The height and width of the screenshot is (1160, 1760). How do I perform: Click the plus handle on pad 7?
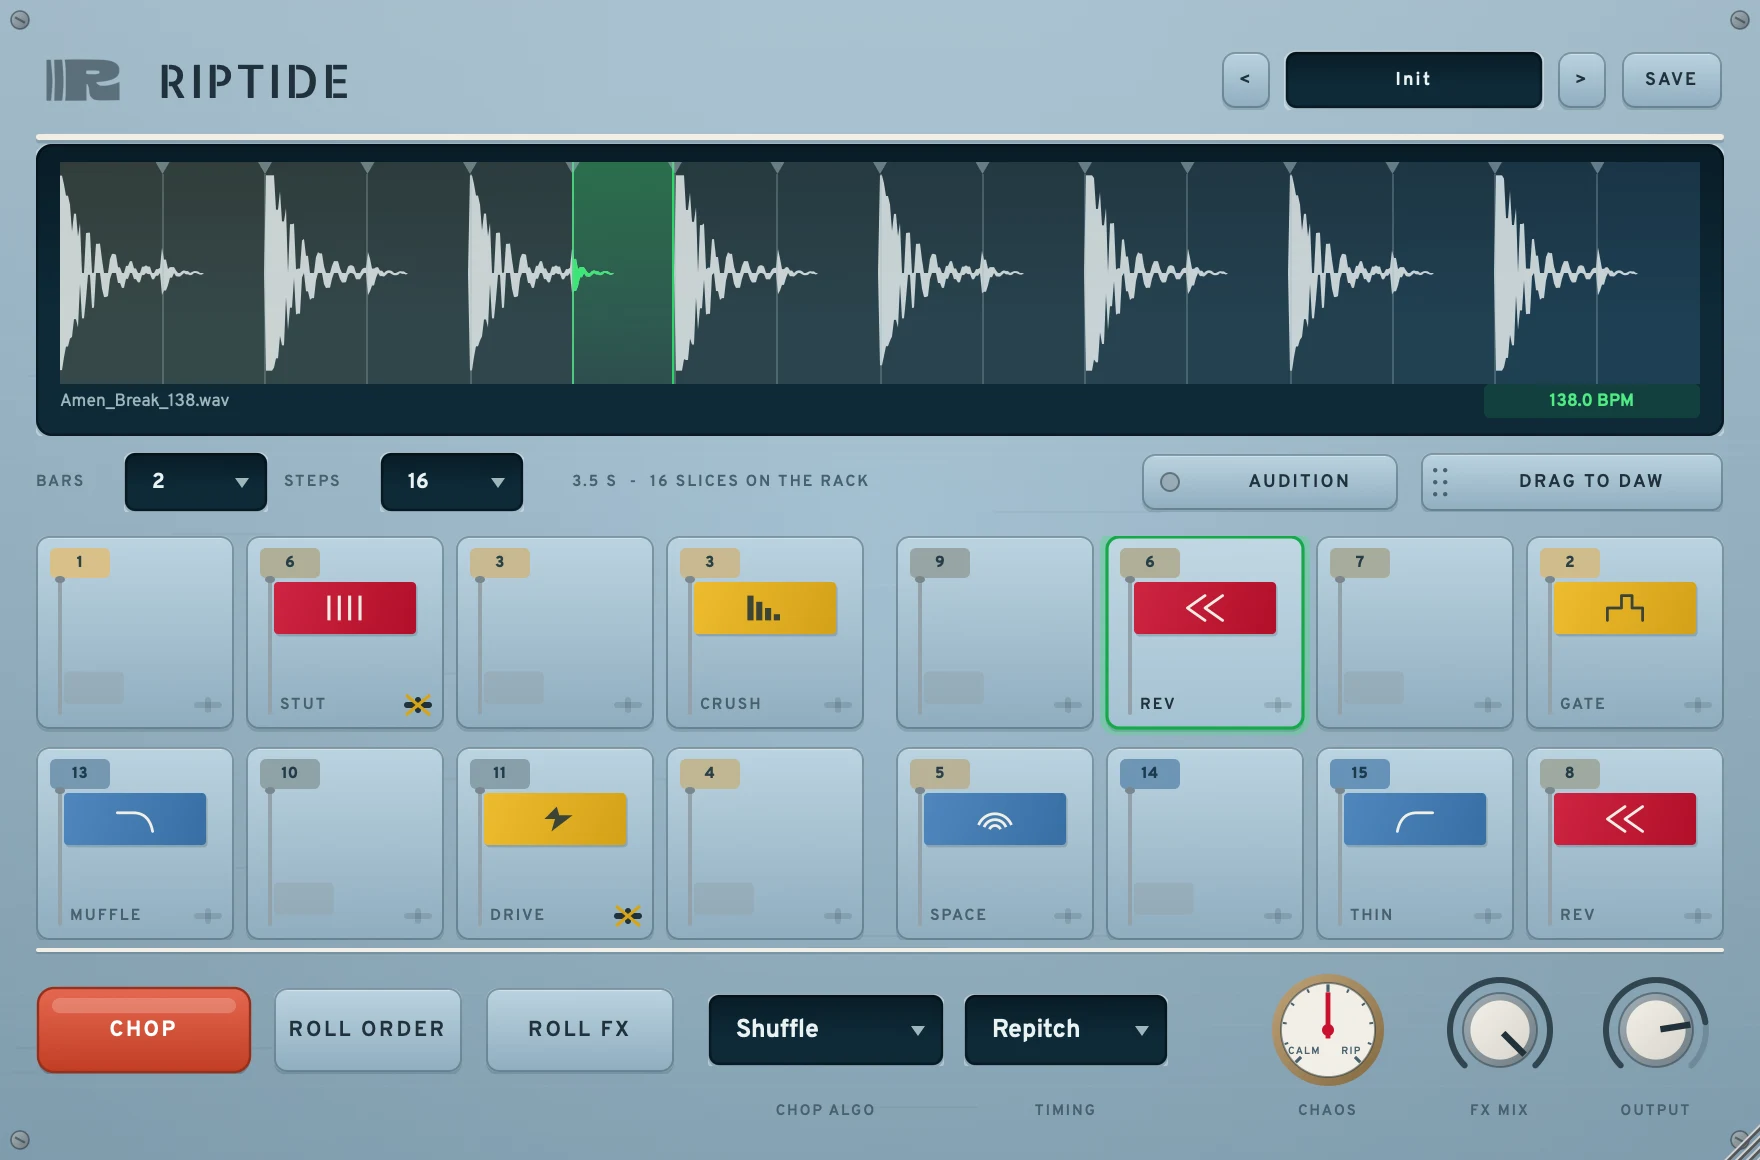[x=1488, y=704]
